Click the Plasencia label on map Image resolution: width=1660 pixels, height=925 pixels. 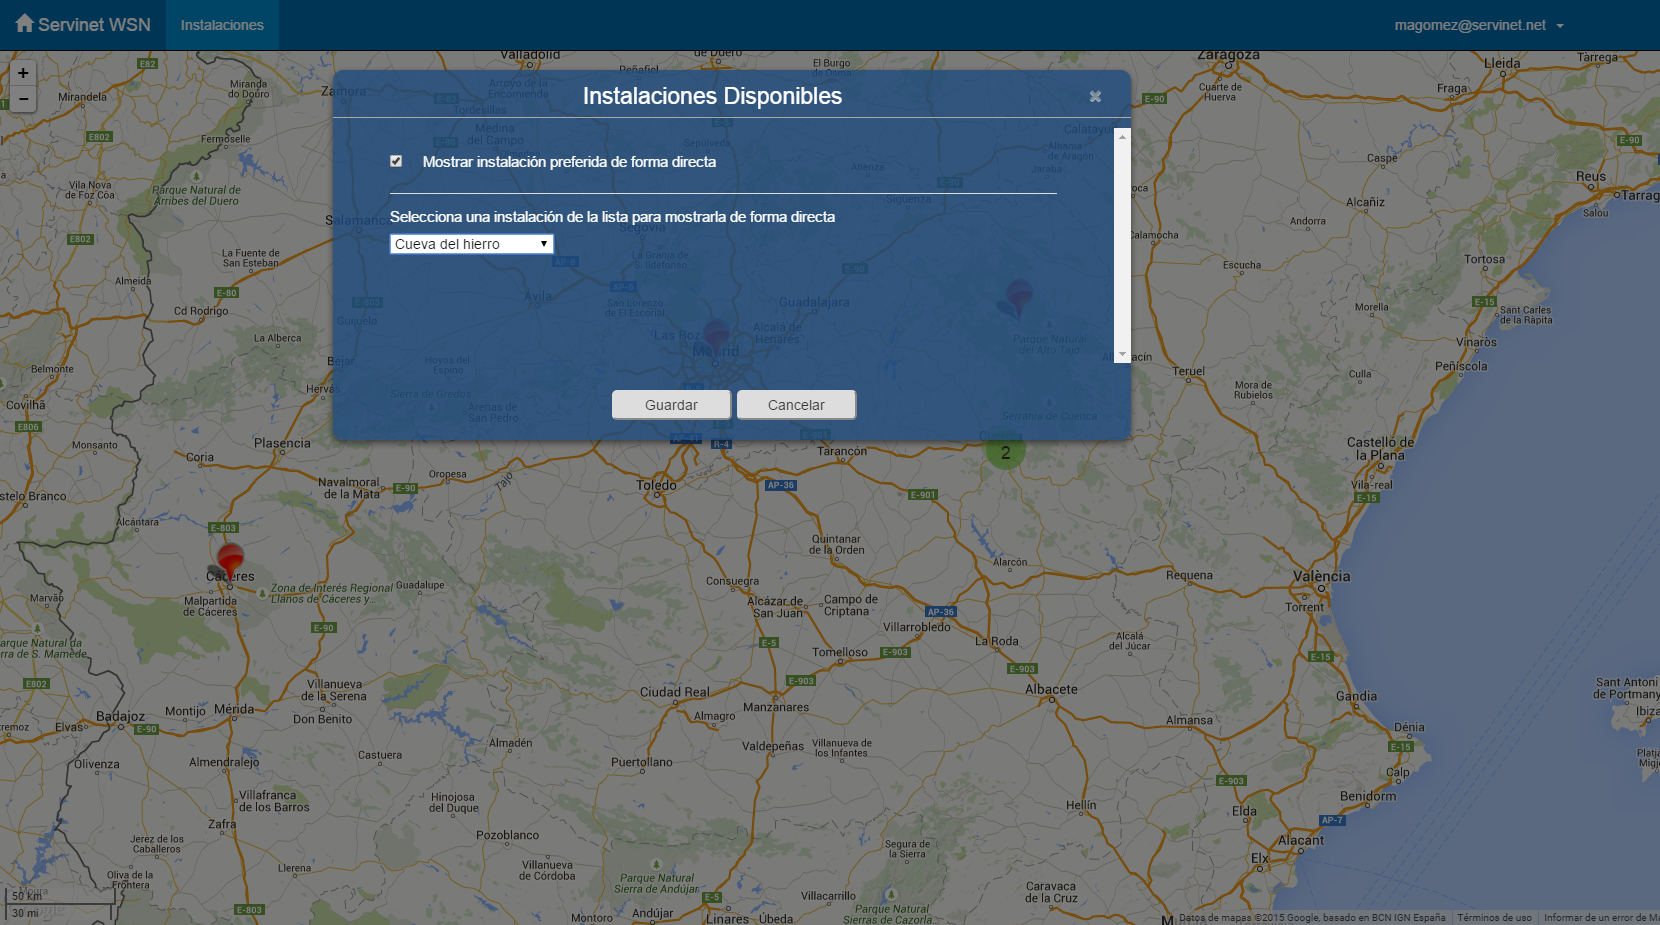[282, 443]
